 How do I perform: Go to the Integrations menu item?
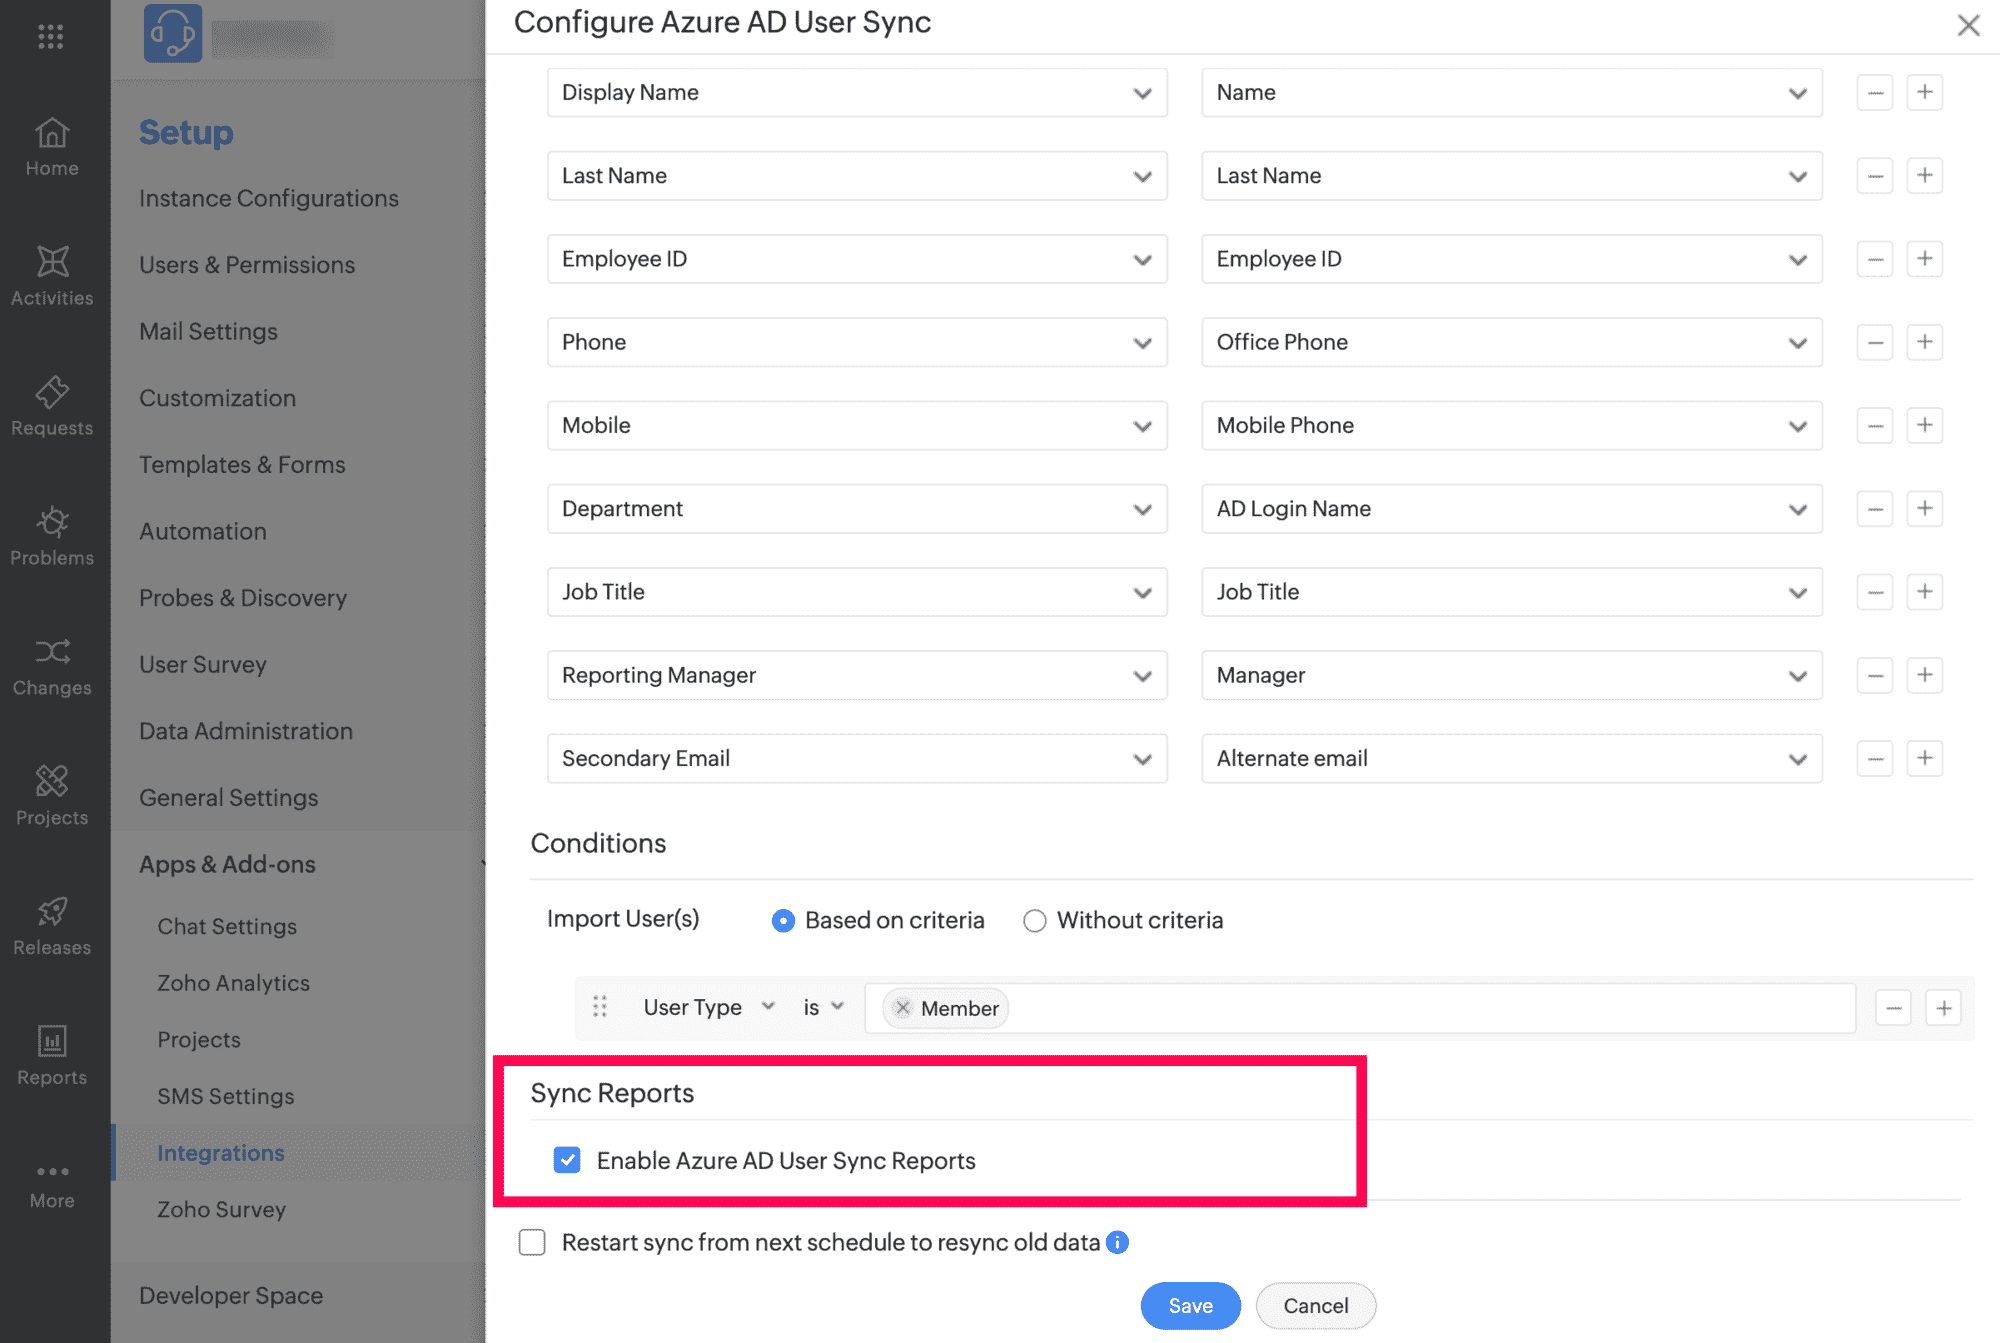(x=221, y=1152)
